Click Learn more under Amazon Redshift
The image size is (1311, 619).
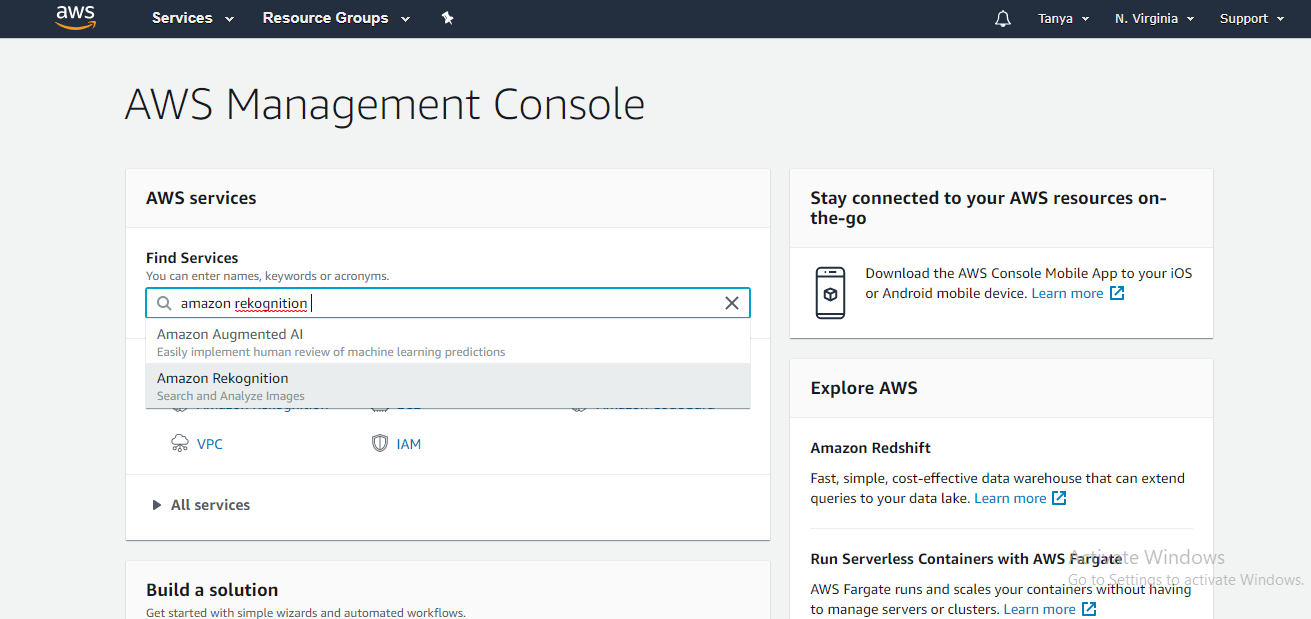[x=1010, y=498]
